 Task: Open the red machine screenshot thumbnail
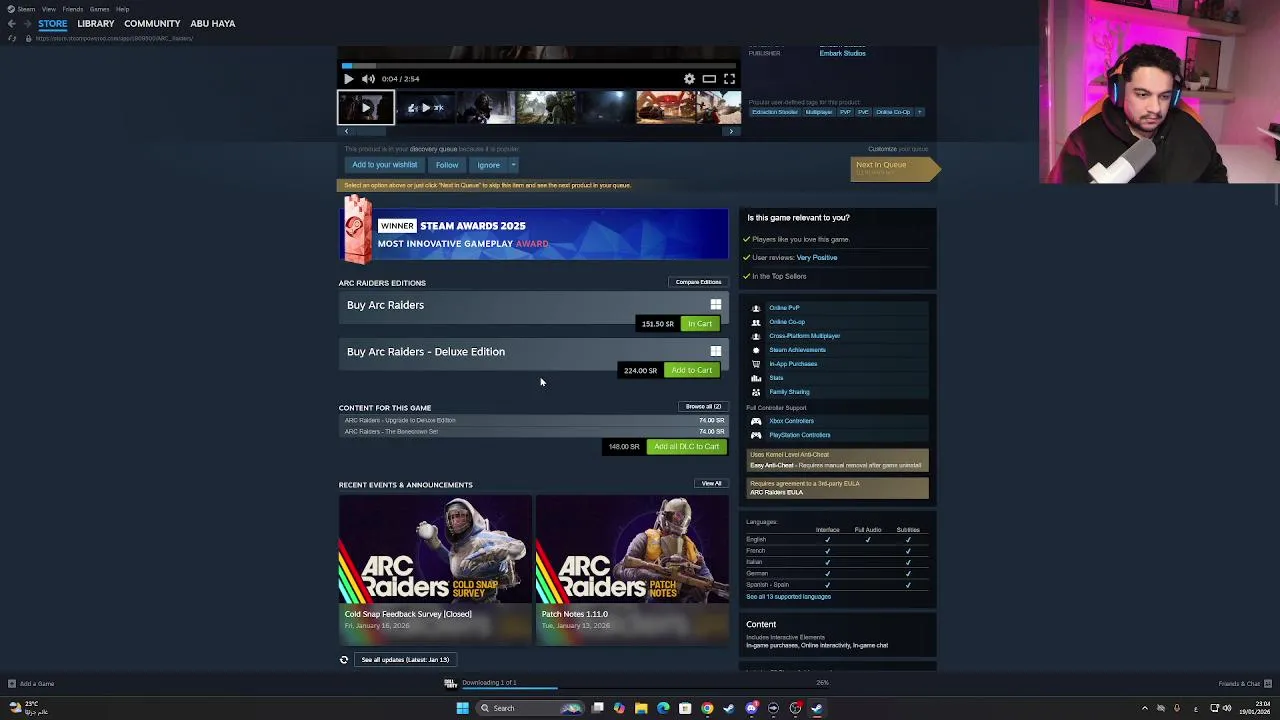coord(665,108)
